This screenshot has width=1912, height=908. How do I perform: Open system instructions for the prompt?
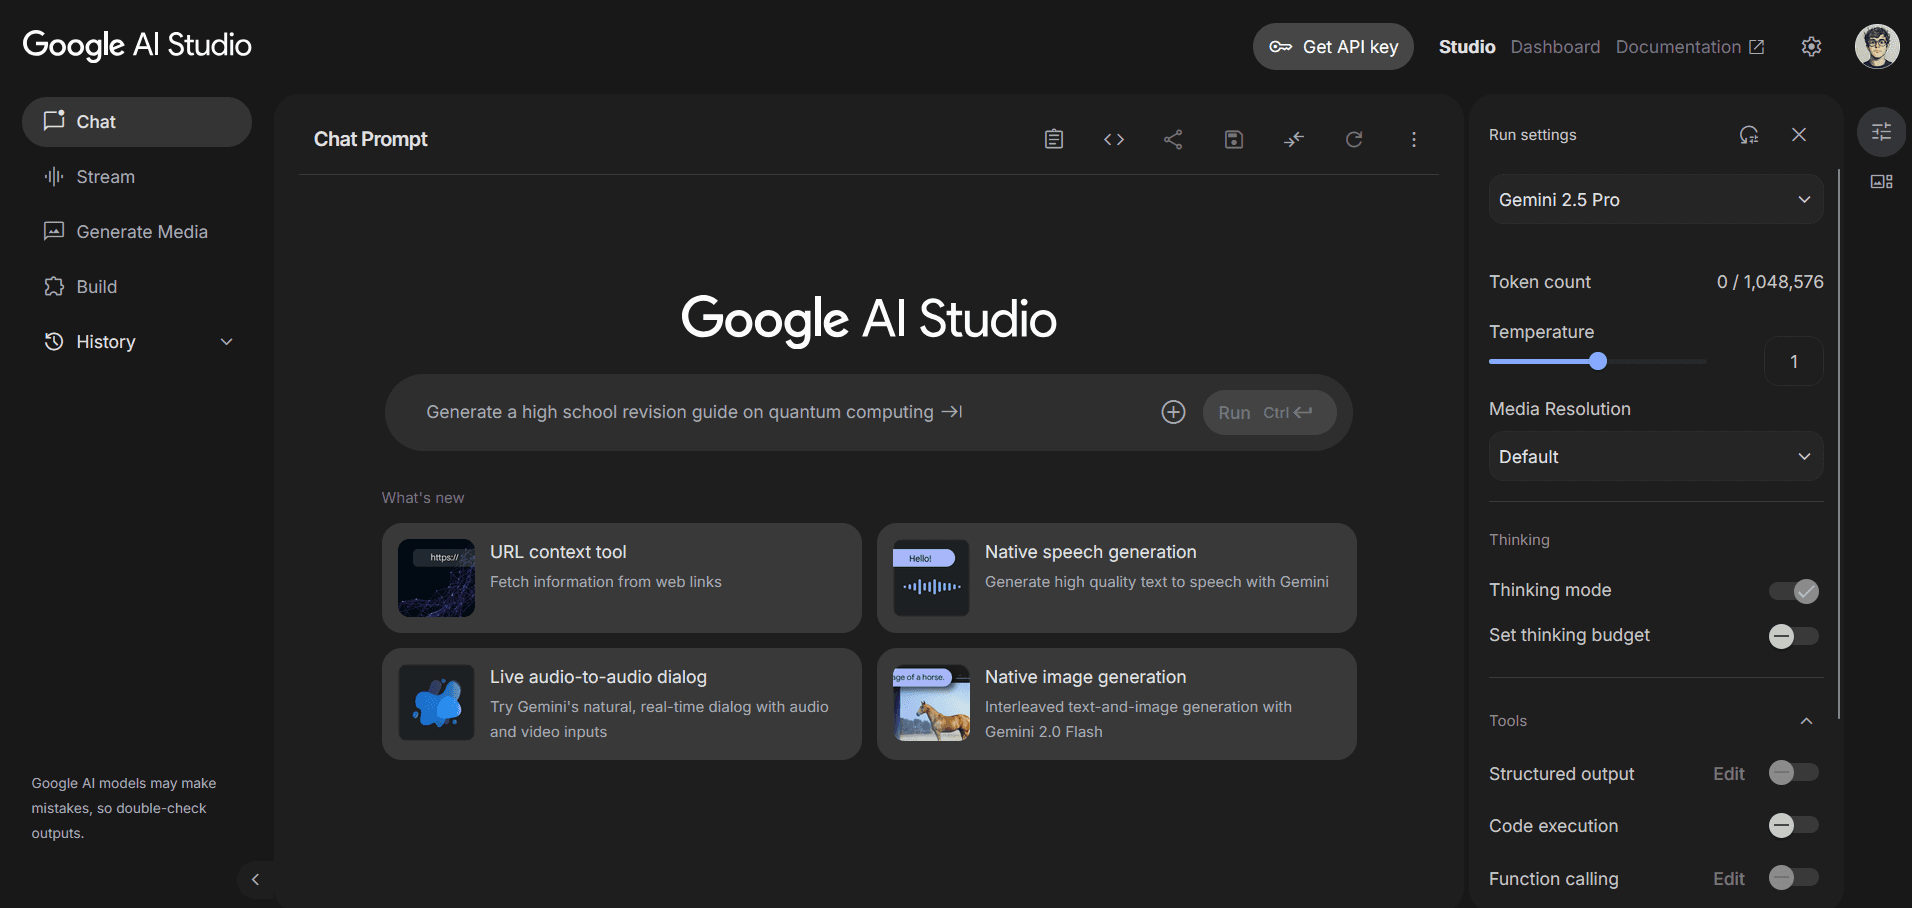pyautogui.click(x=1053, y=139)
